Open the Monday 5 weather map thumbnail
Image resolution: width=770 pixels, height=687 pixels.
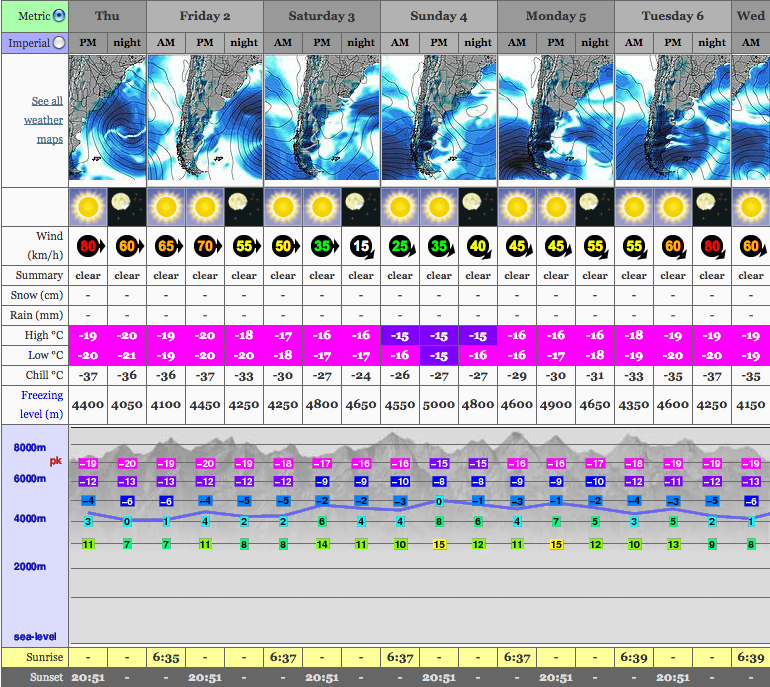tap(556, 118)
